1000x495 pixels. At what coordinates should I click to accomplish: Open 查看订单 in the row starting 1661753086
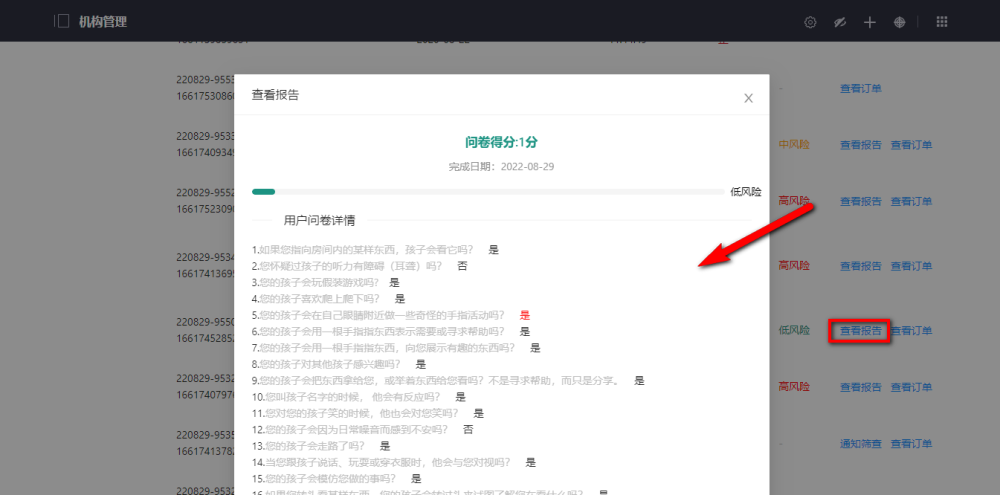click(860, 89)
